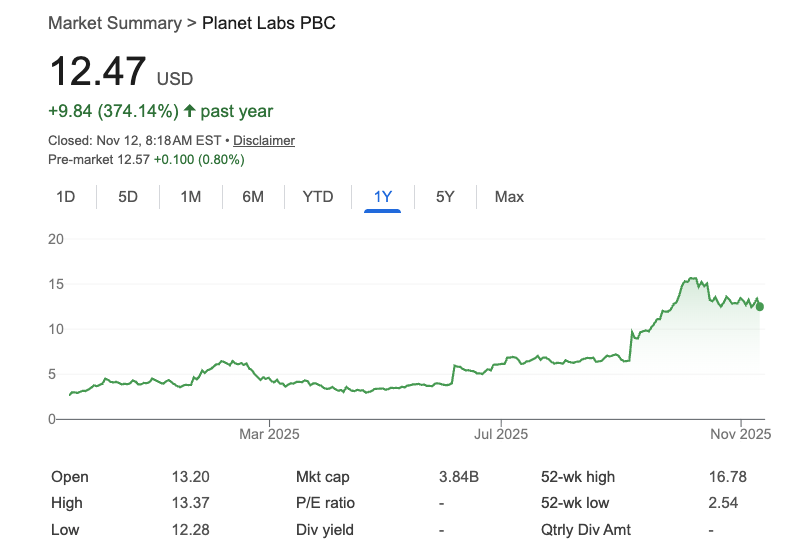Select the 1D time range tab
This screenshot has width=787, height=548.
65,197
